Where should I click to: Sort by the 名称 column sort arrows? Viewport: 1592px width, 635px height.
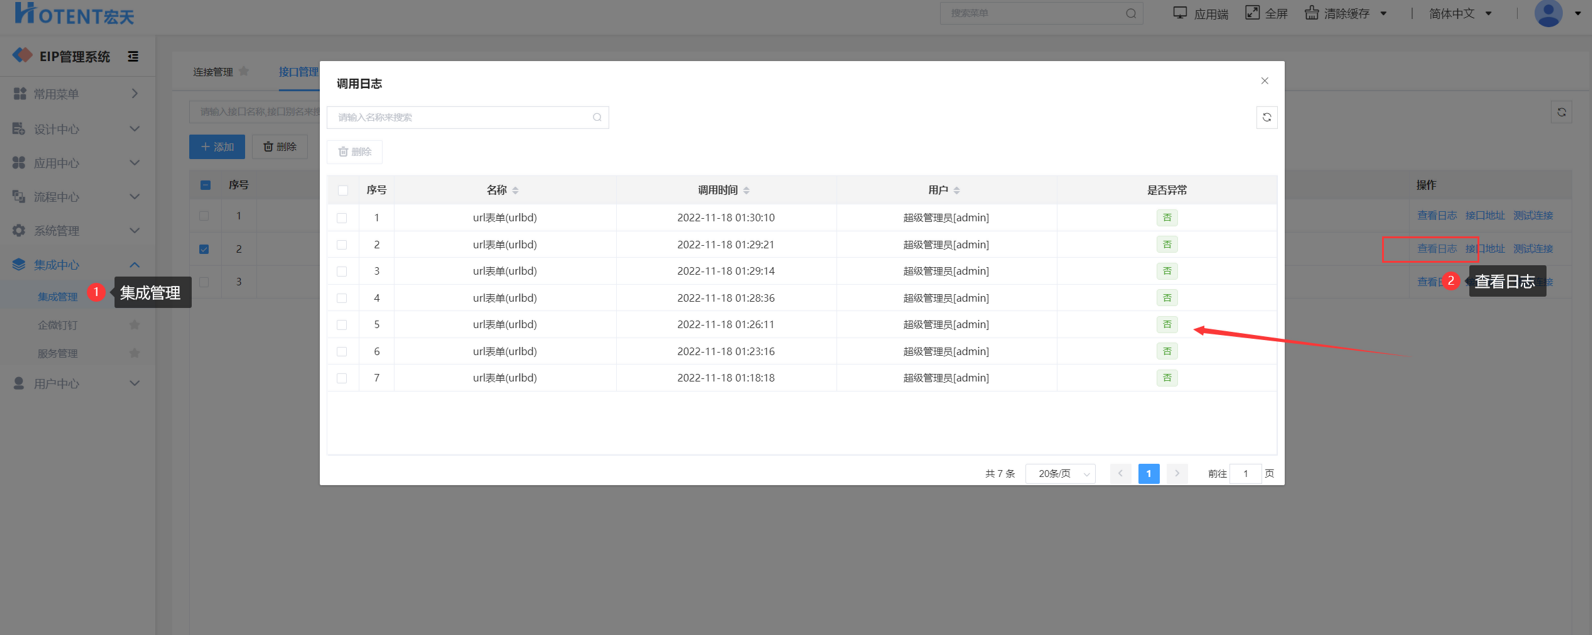pyautogui.click(x=516, y=190)
